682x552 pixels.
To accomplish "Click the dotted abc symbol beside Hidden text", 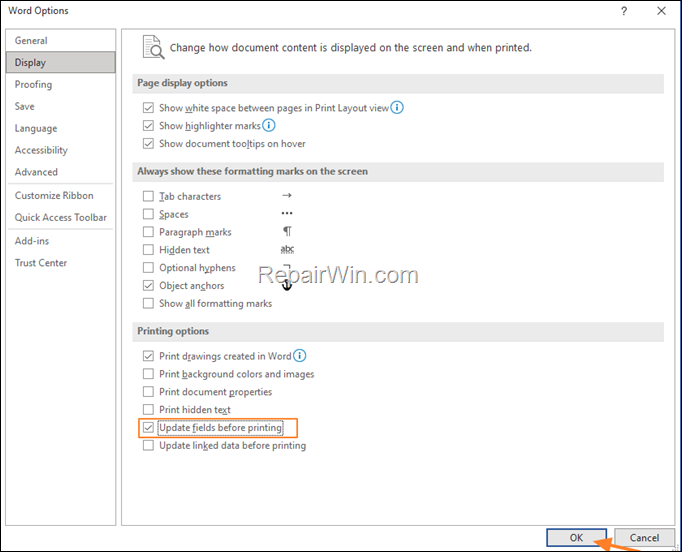I will click(287, 249).
